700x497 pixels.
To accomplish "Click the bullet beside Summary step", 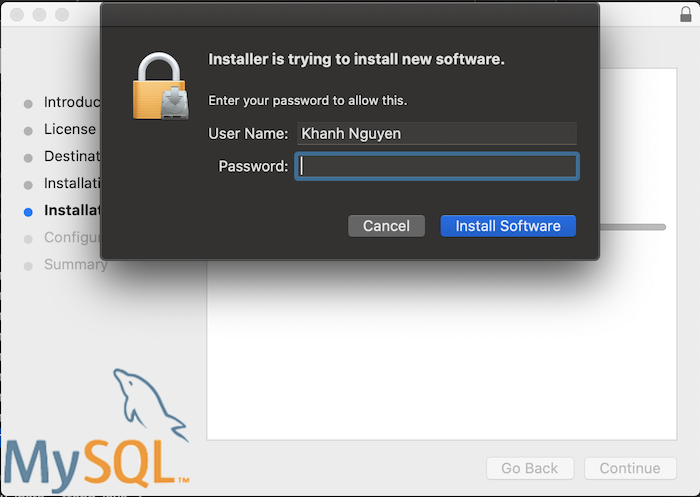I will (28, 266).
